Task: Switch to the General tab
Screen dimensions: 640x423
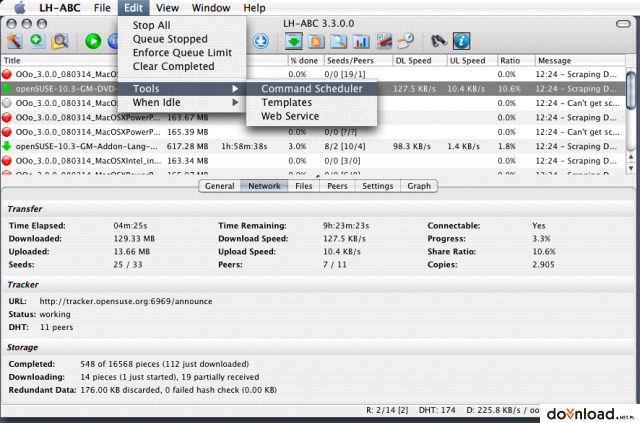Action: (220, 186)
